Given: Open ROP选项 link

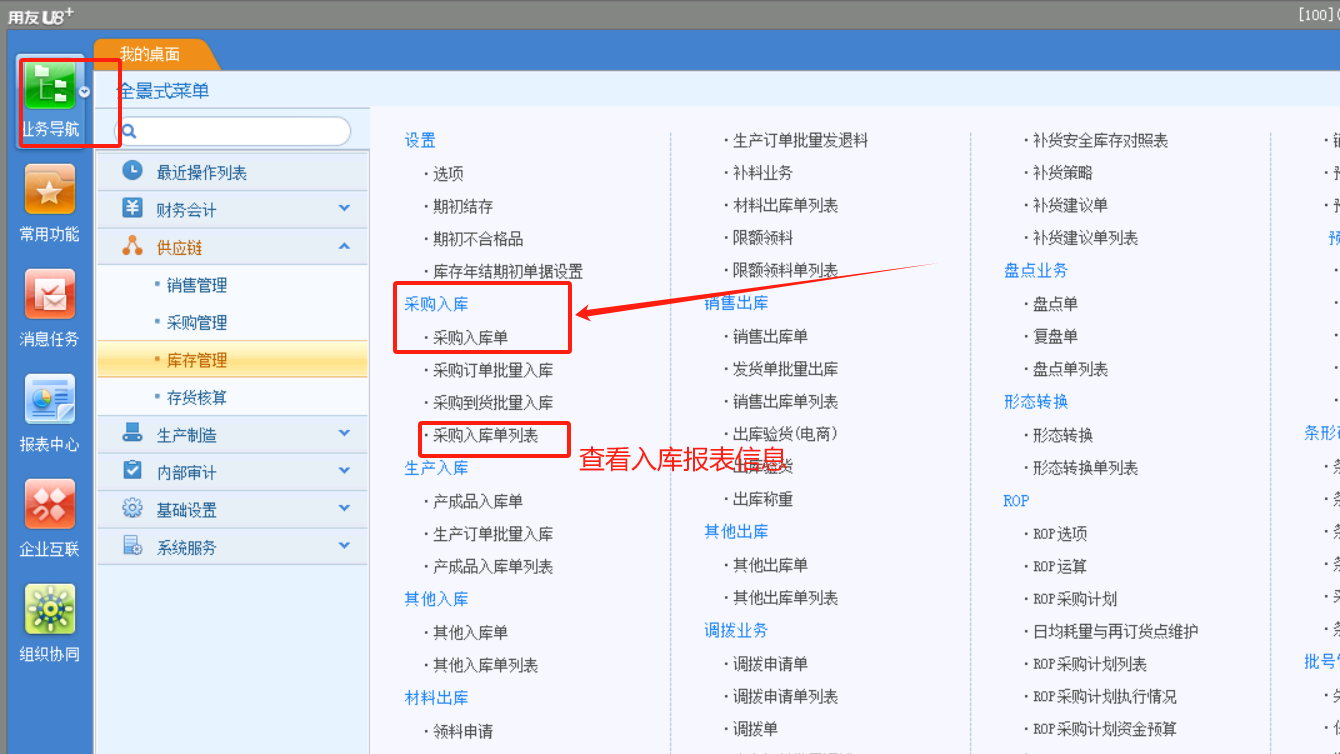Looking at the screenshot, I should pyautogui.click(x=1060, y=535).
